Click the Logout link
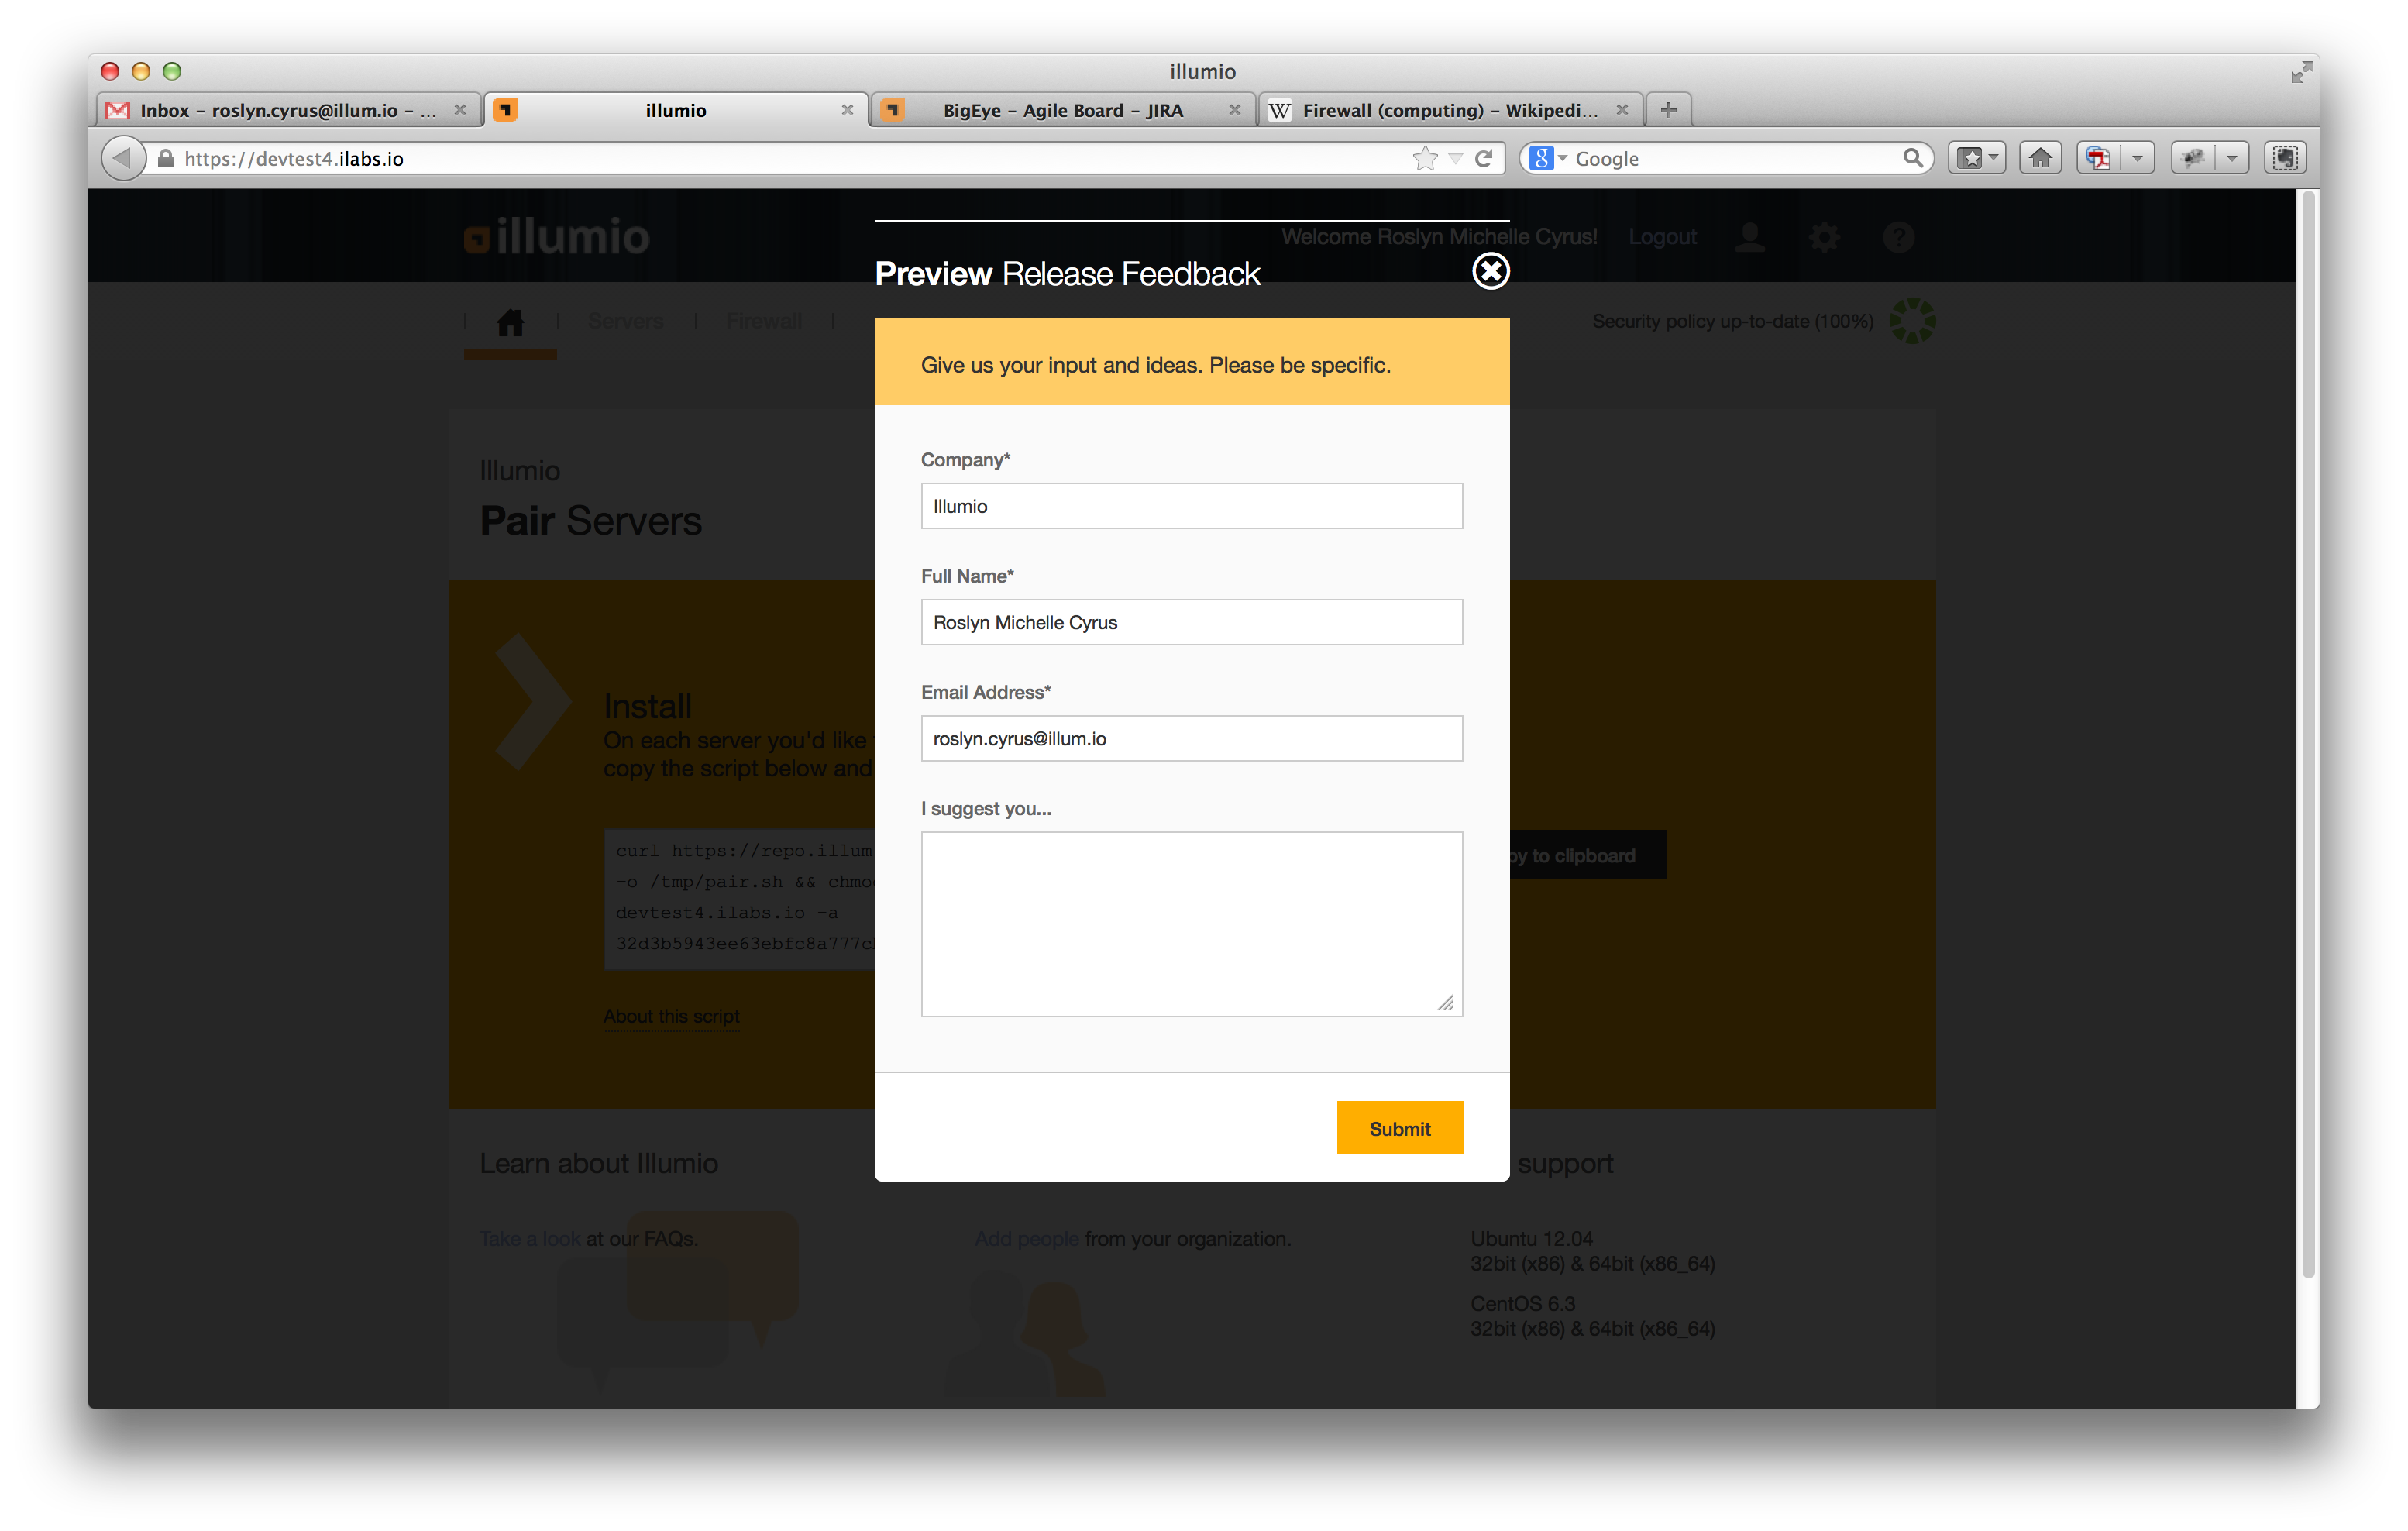Screen dimensions: 2408x1531 (x=1662, y=236)
